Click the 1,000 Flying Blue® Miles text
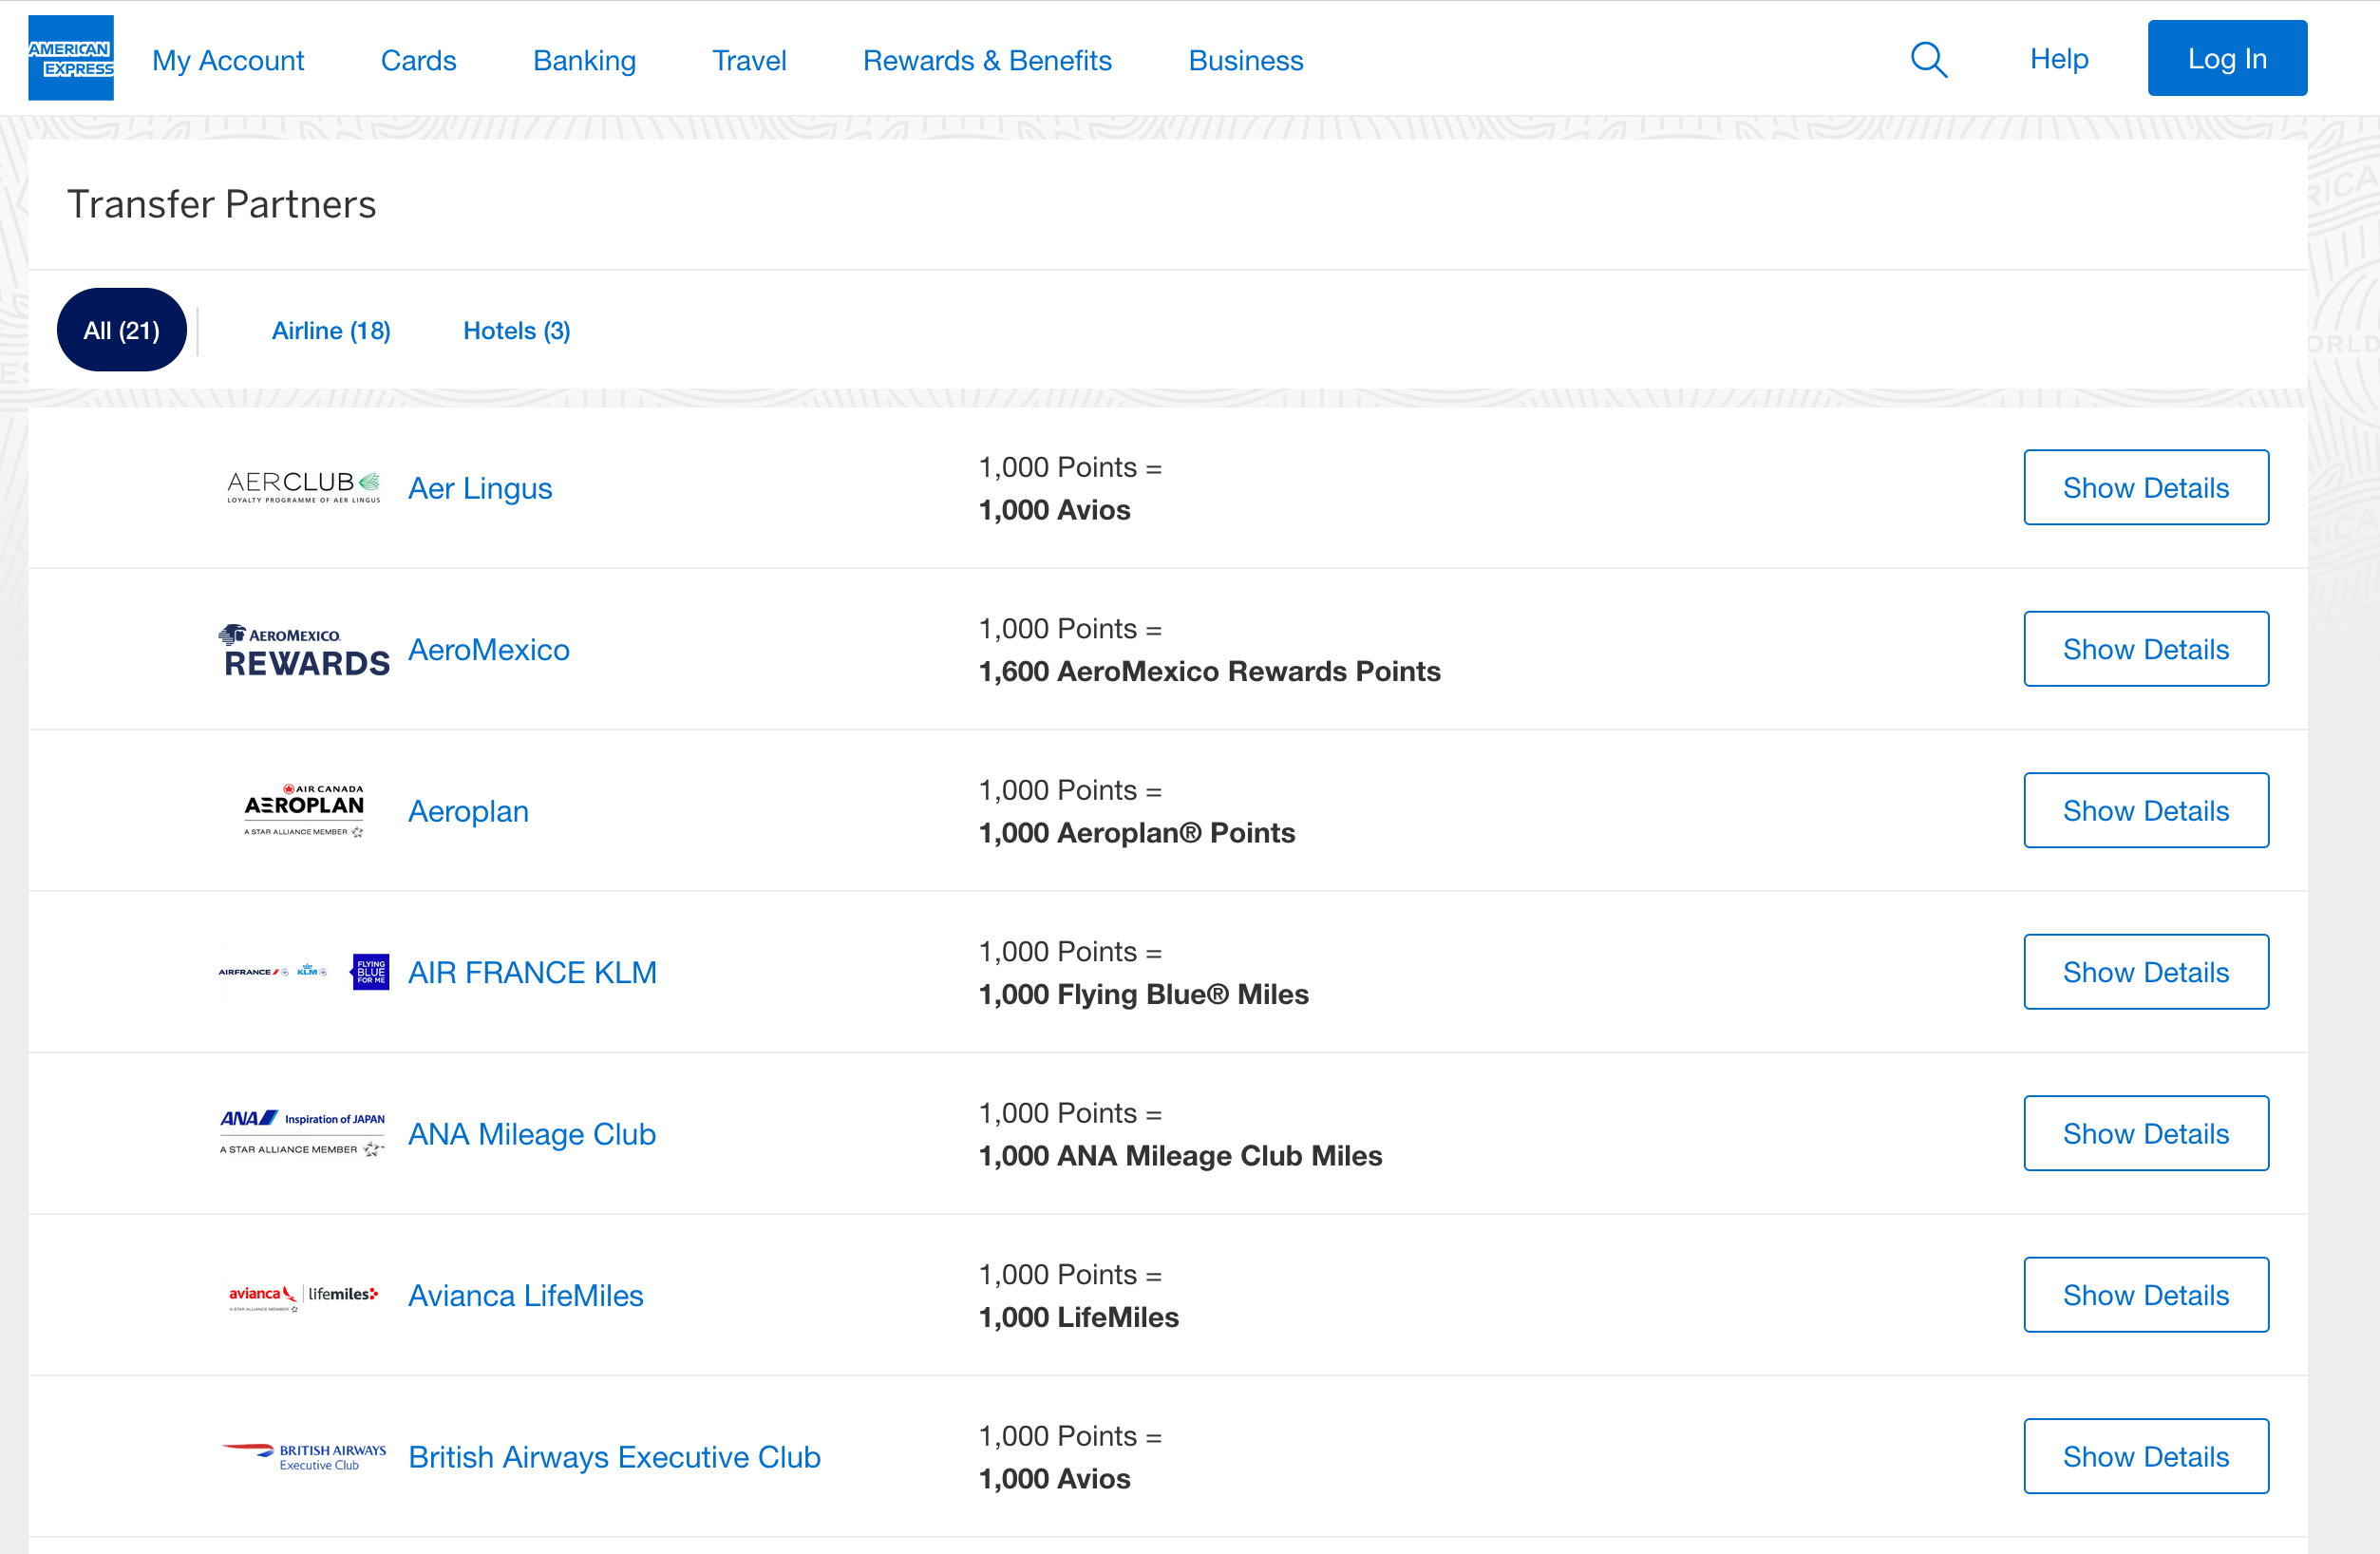Screen dimensions: 2380x1554 point(1143,994)
